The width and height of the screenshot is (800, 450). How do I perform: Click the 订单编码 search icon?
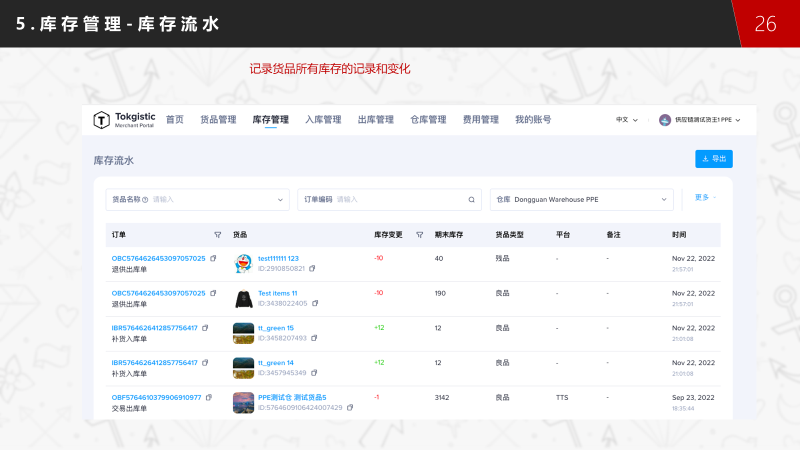[x=471, y=200]
